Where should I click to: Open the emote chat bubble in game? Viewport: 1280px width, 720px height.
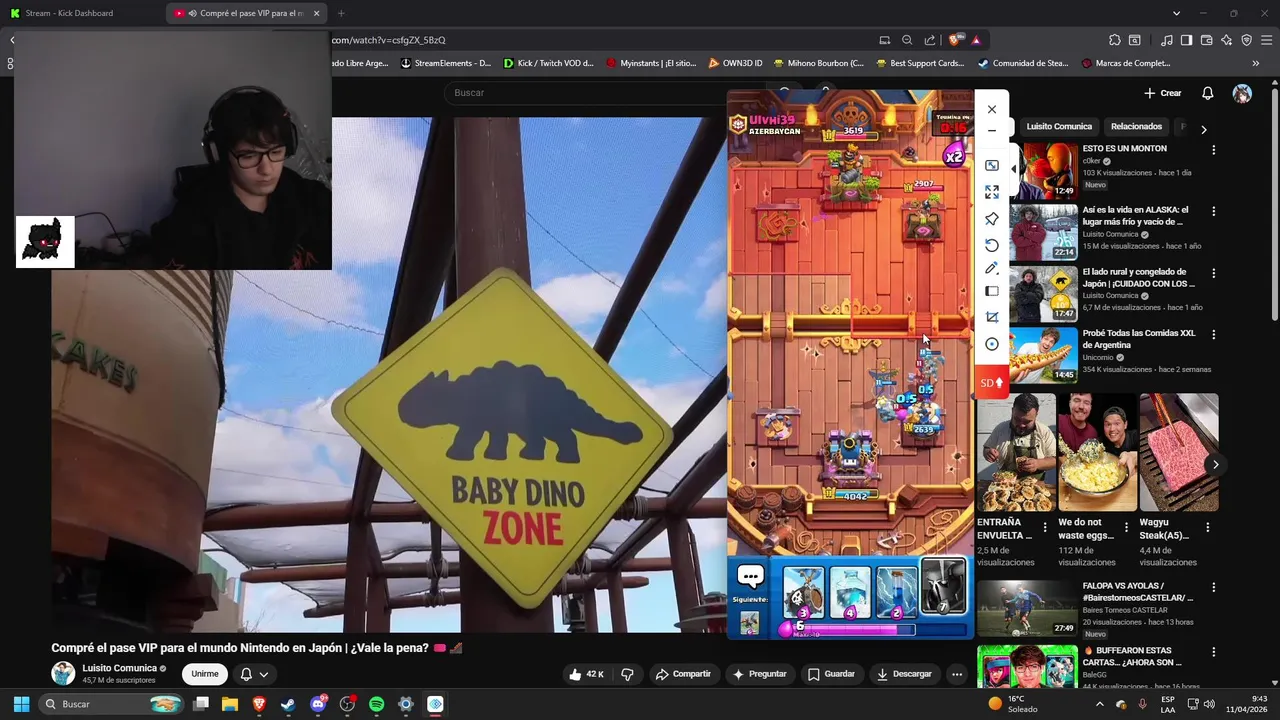click(750, 576)
